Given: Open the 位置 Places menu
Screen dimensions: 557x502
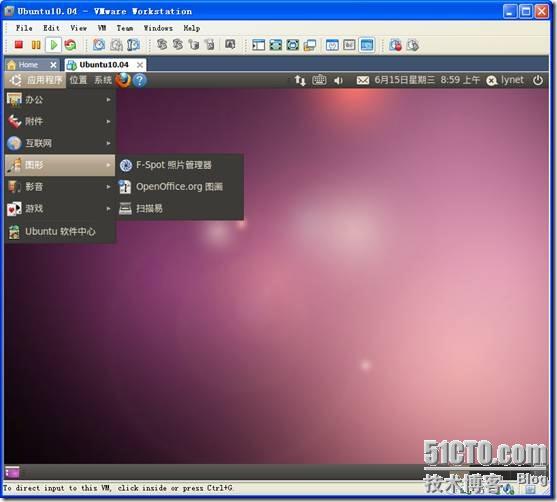Looking at the screenshot, I should pyautogui.click(x=79, y=80).
